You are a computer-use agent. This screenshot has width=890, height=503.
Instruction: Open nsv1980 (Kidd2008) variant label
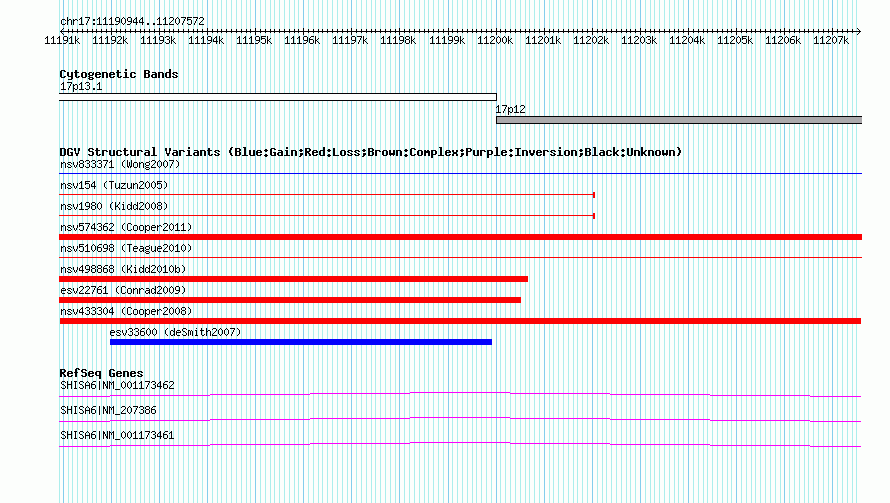click(114, 206)
